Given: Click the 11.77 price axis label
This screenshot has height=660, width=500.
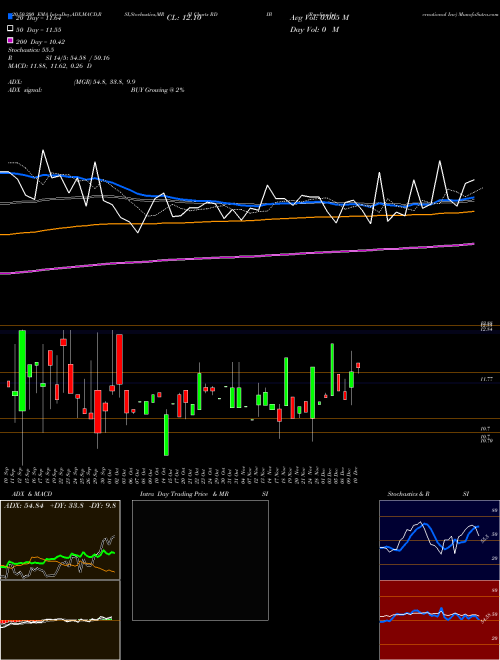Looking at the screenshot, I should (x=486, y=379).
